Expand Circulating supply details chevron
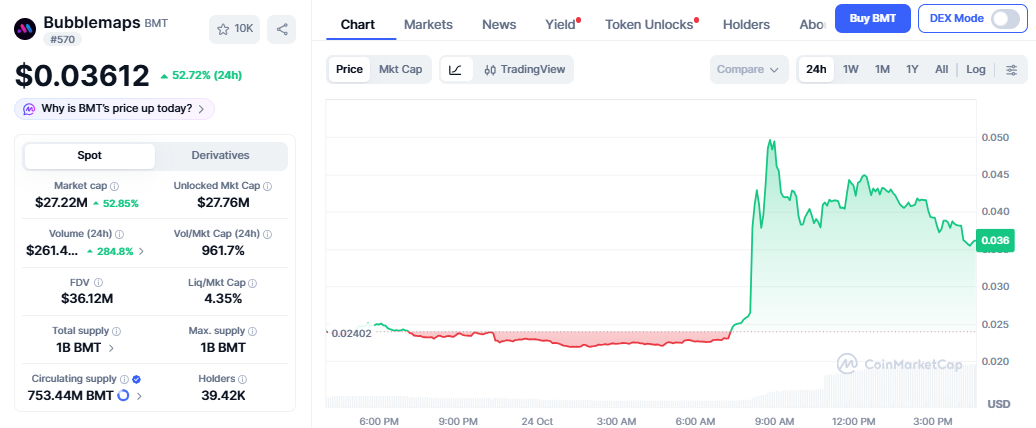The height and width of the screenshot is (428, 1036). tap(139, 396)
